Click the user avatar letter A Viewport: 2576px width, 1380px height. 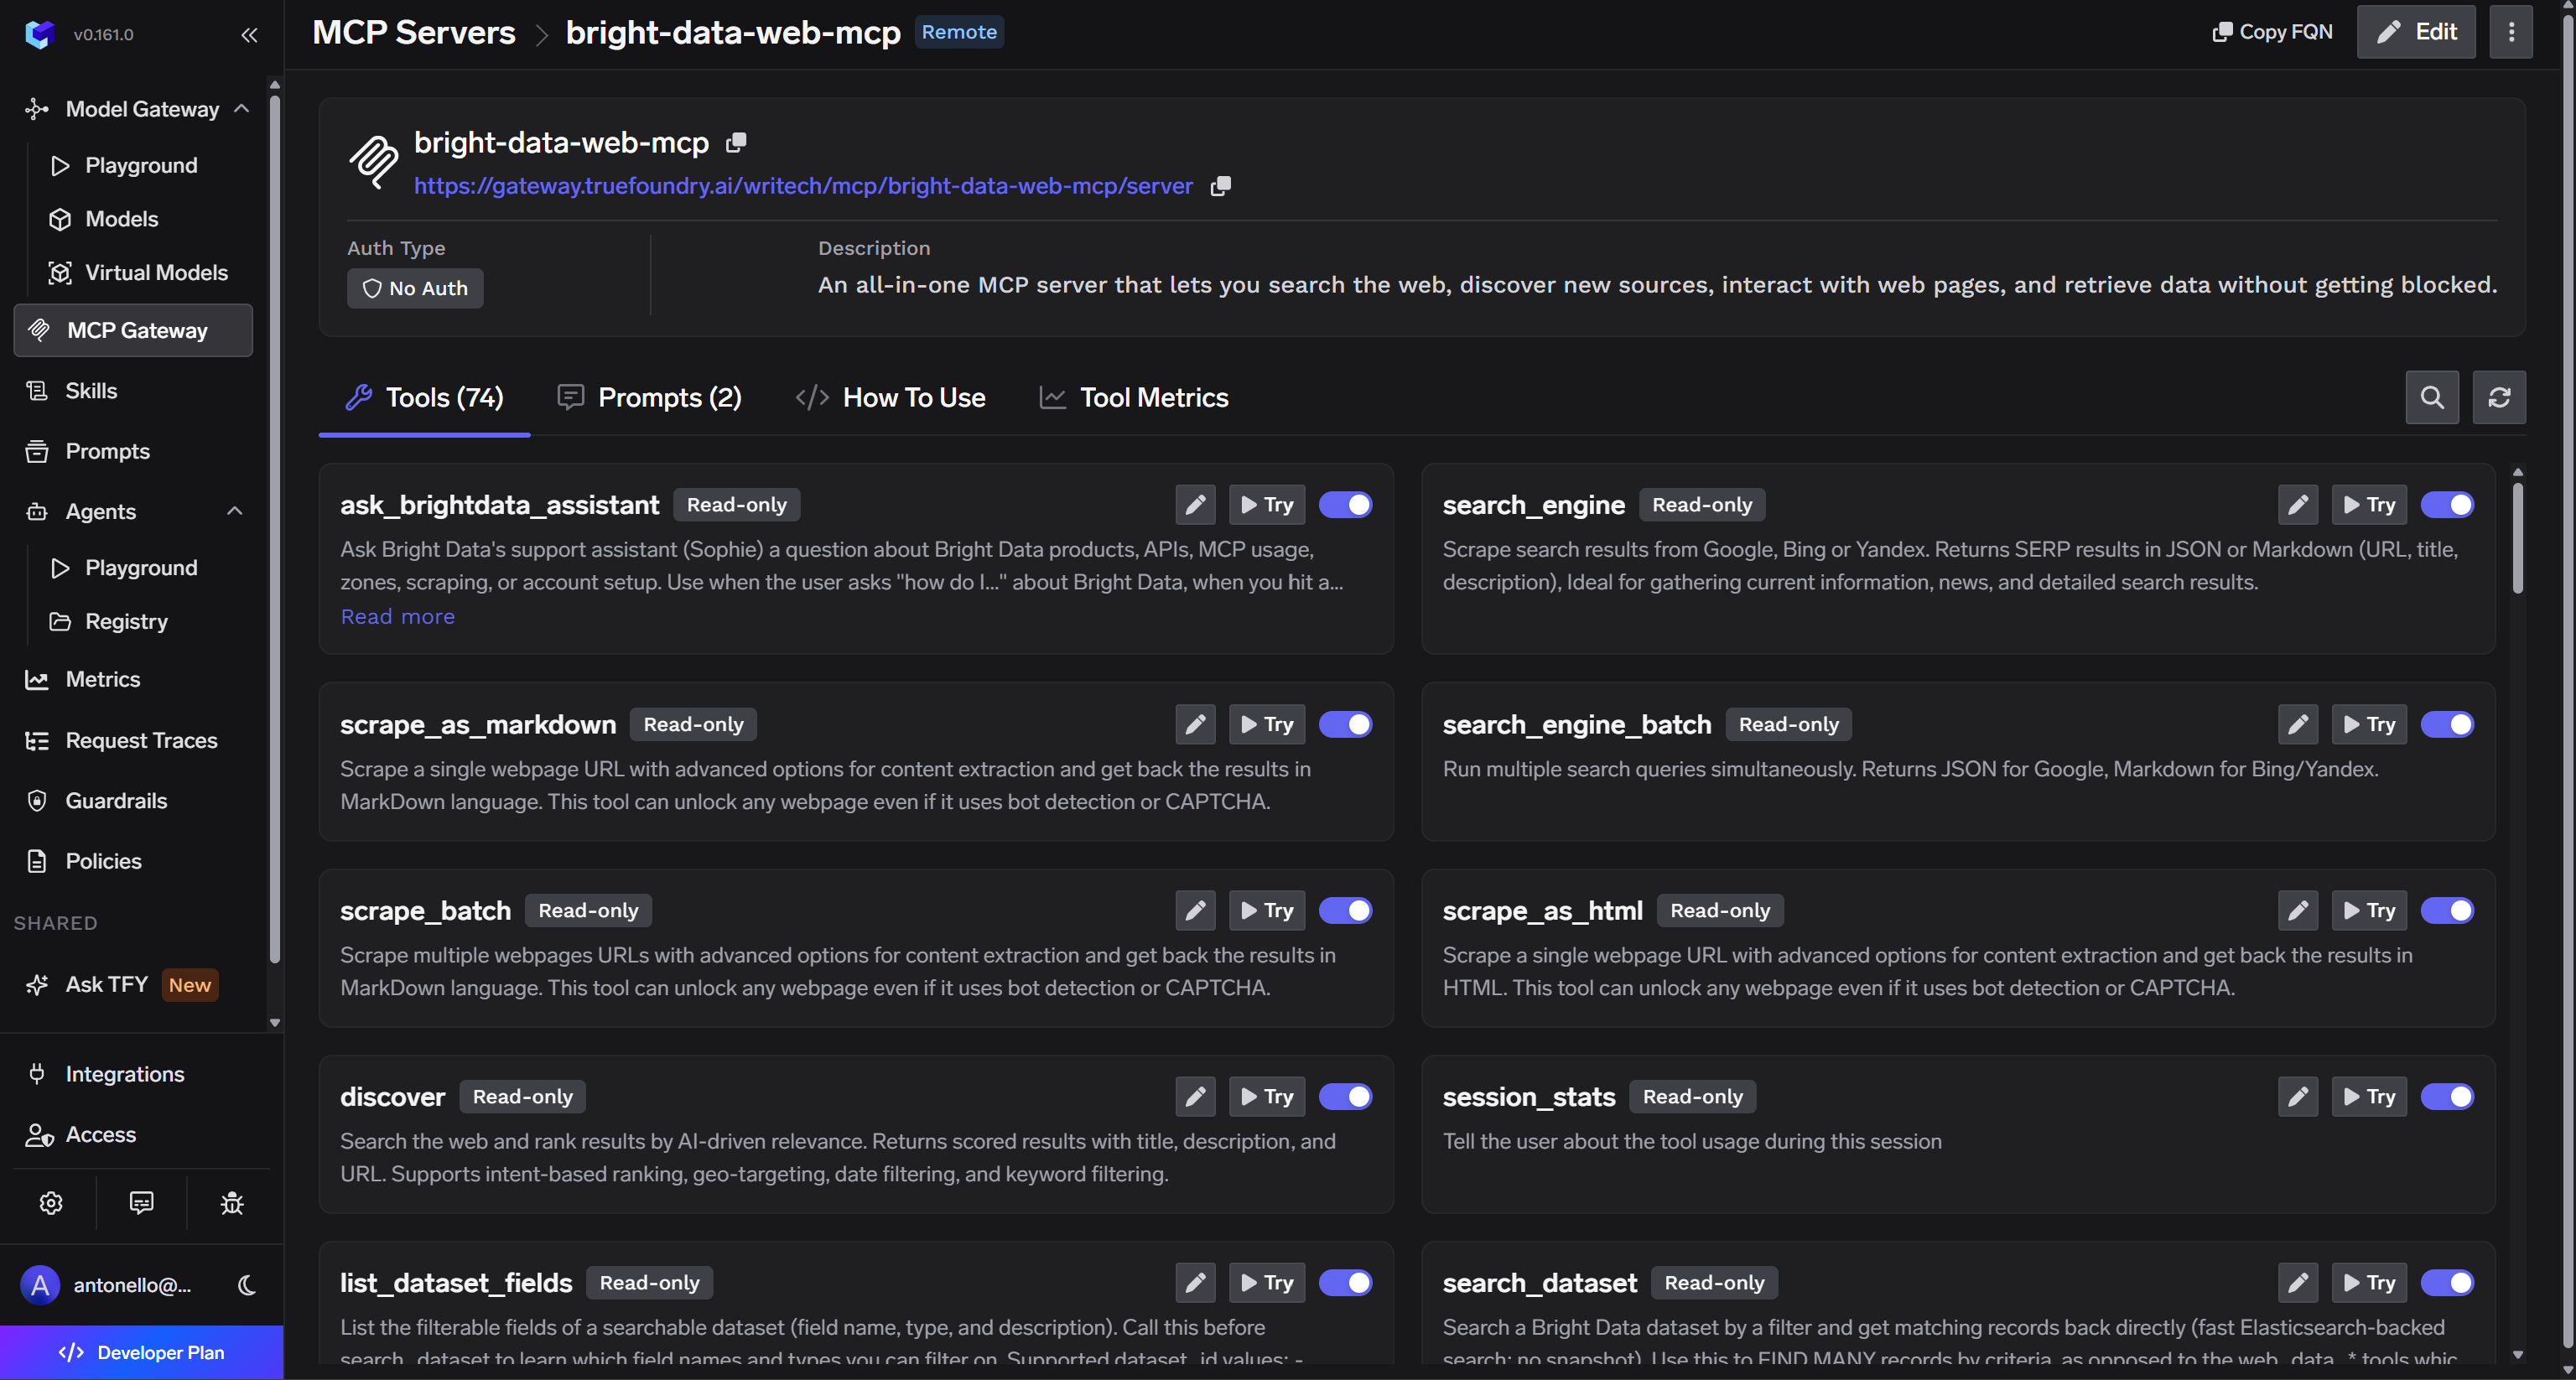click(40, 1286)
